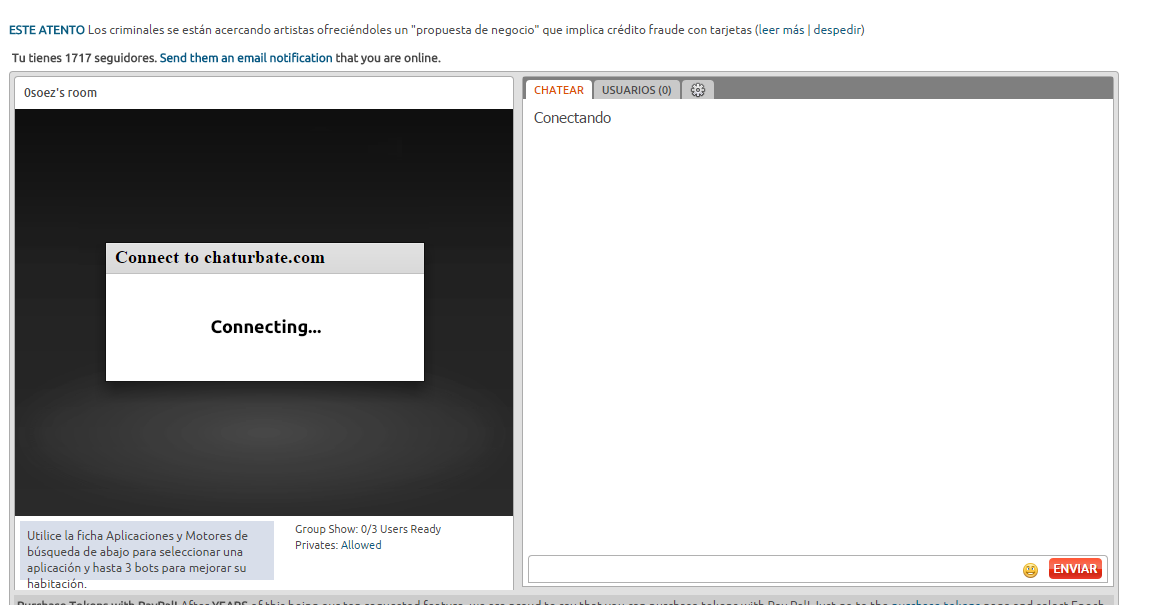Click 'Group Show: 0/3 Users Ready' text
The height and width of the screenshot is (605, 1152).
(x=368, y=529)
